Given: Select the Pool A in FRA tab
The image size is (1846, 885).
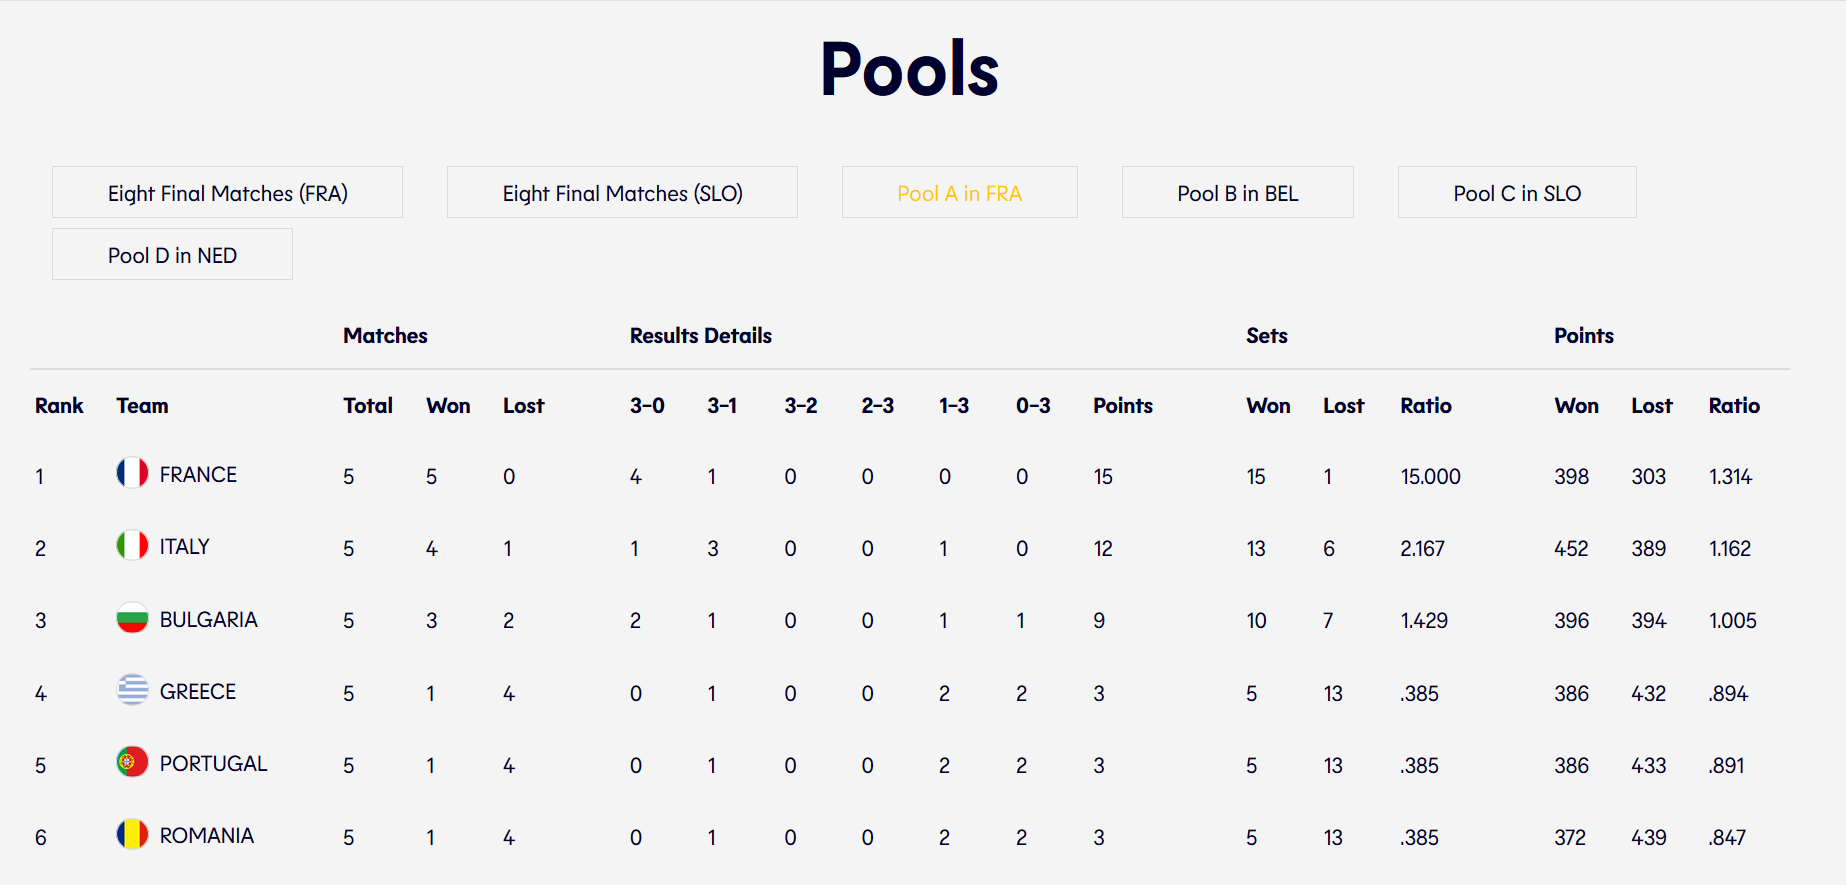Looking at the screenshot, I should coord(959,192).
